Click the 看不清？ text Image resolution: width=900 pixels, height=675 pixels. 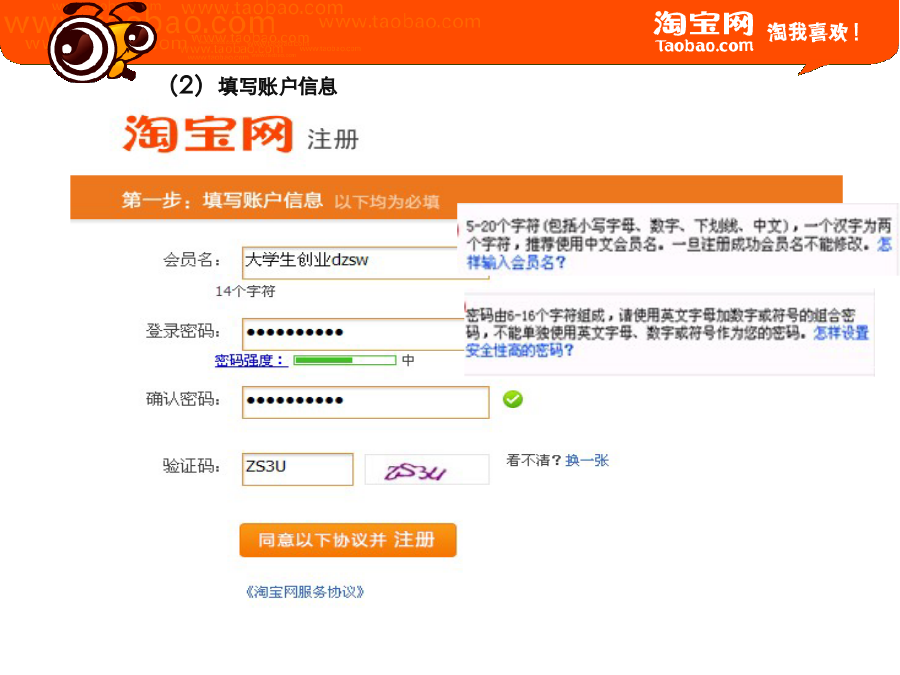[534, 460]
